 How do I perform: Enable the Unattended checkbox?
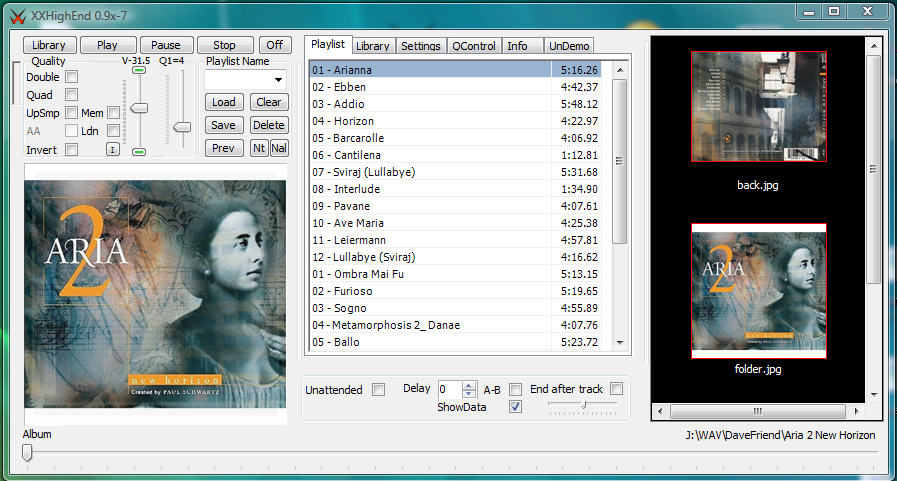(379, 389)
